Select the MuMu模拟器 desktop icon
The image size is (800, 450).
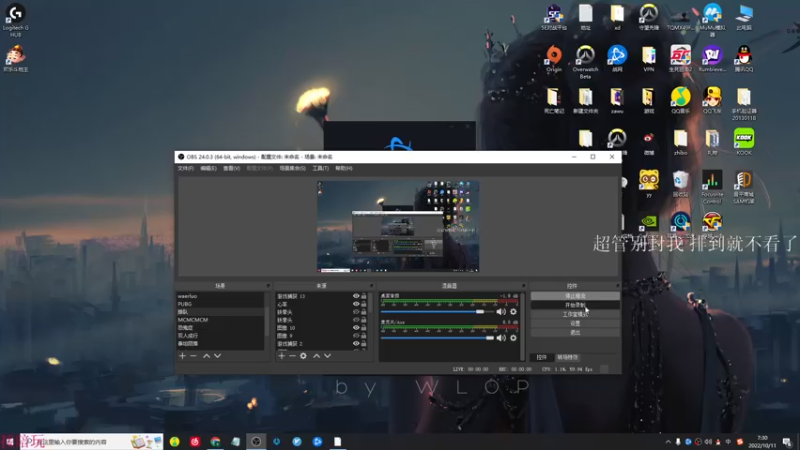pyautogui.click(x=712, y=20)
